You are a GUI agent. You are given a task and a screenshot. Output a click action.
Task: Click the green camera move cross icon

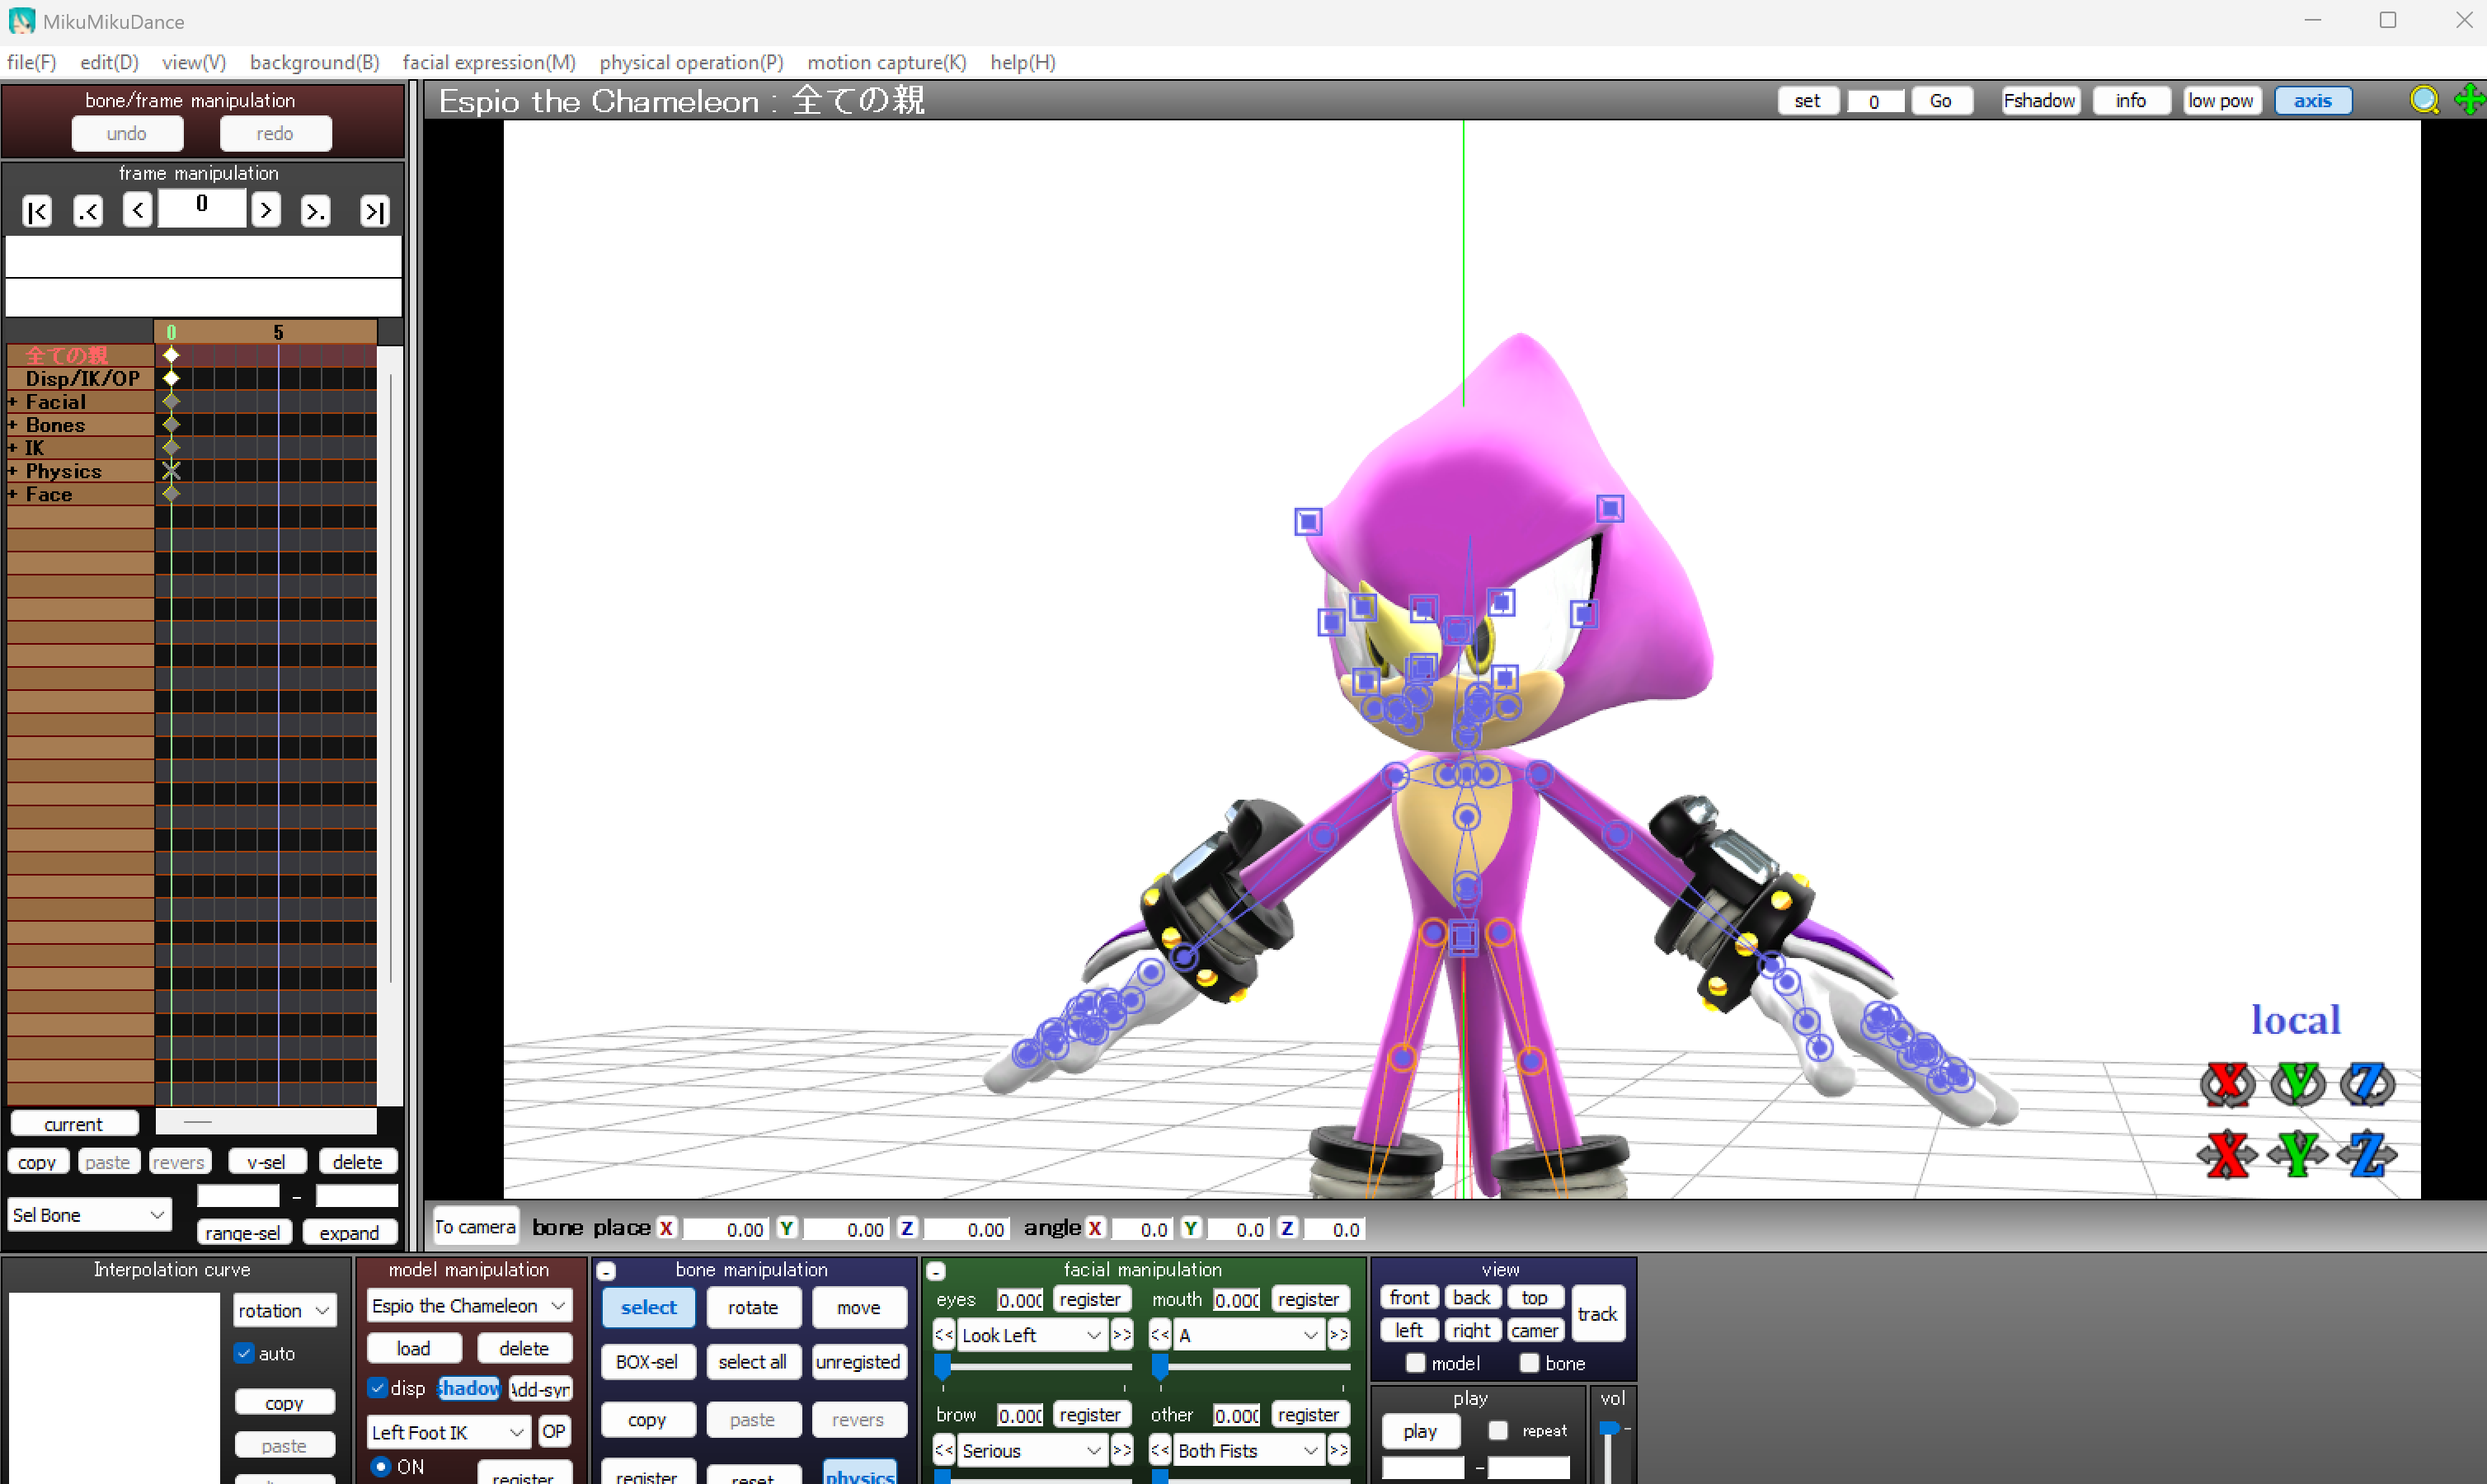pos(2468,100)
